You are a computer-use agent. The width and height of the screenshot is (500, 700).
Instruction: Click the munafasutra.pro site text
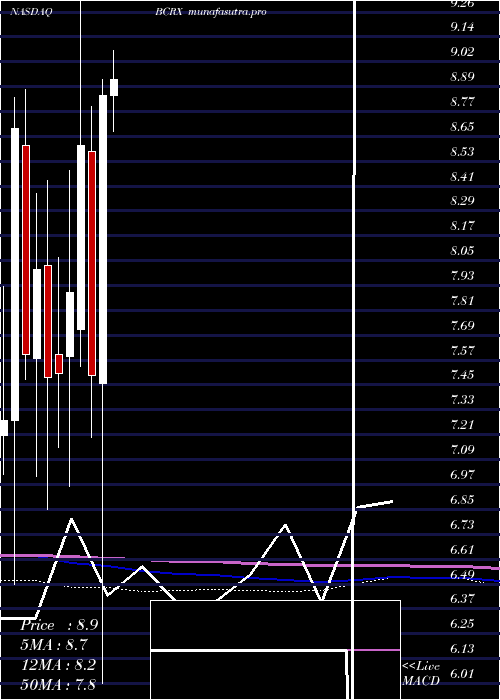click(228, 12)
